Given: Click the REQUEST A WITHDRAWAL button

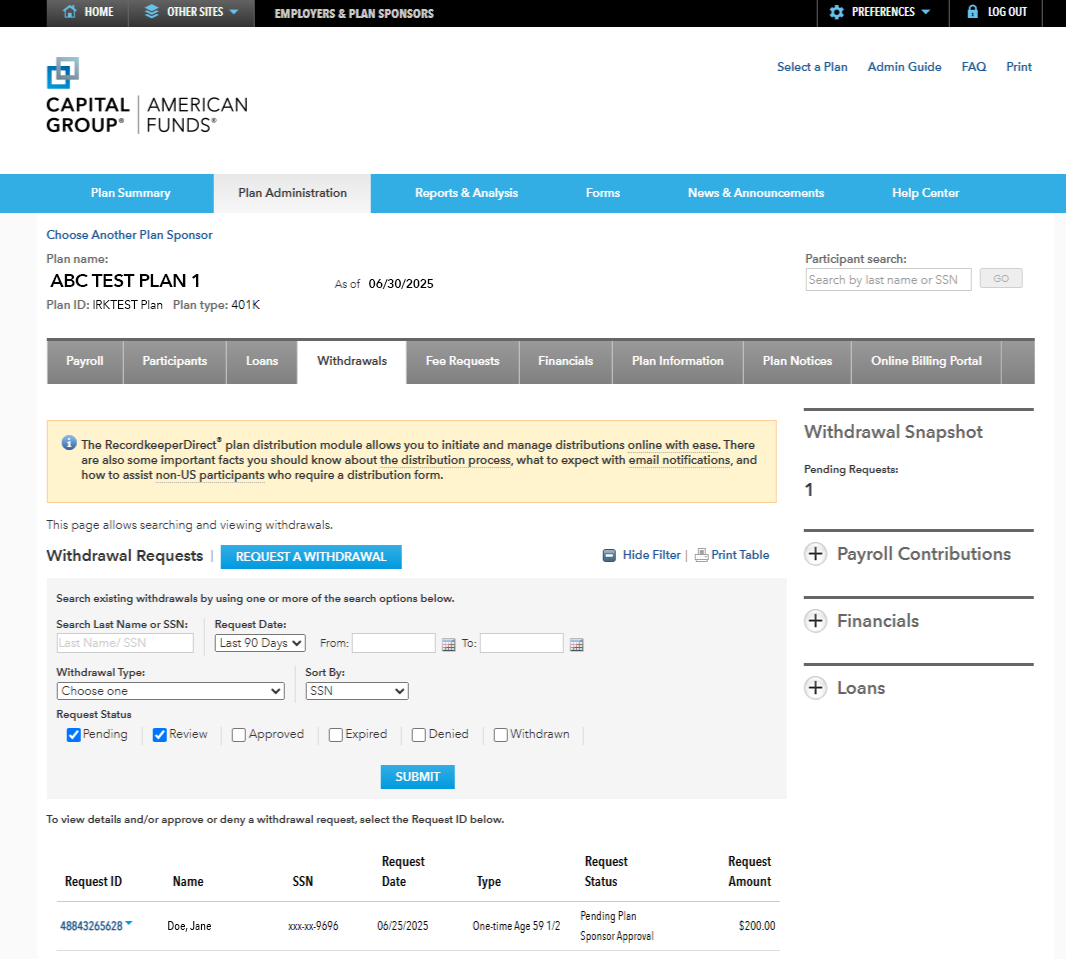Looking at the screenshot, I should tap(311, 557).
